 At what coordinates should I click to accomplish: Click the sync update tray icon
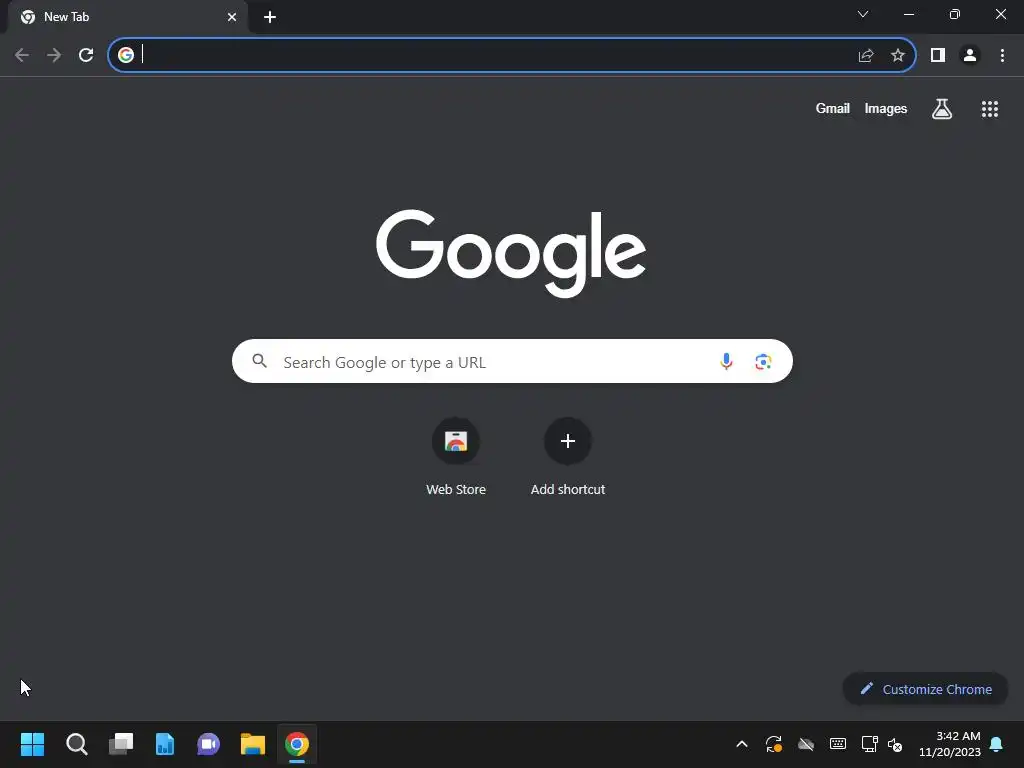click(x=774, y=744)
